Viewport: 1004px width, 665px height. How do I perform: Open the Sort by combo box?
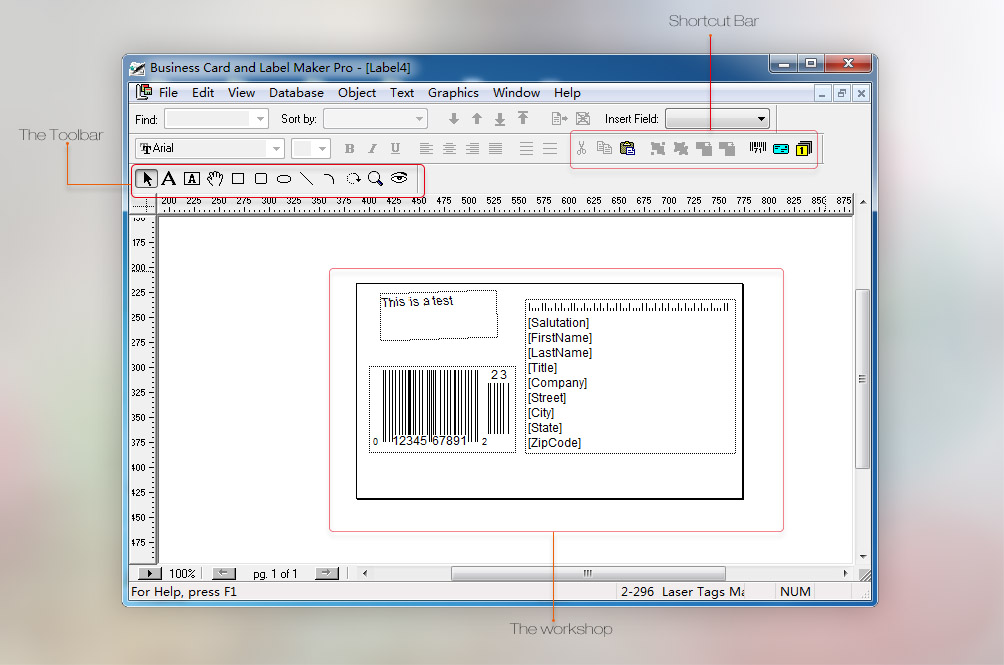click(419, 119)
